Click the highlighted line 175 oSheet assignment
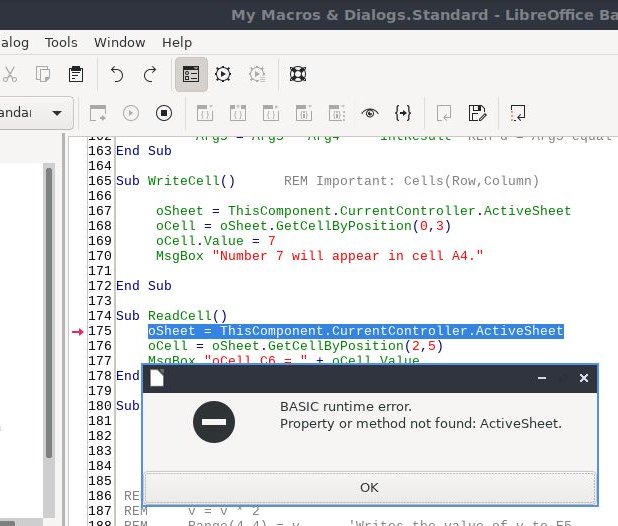This screenshot has width=618, height=526. click(x=356, y=331)
